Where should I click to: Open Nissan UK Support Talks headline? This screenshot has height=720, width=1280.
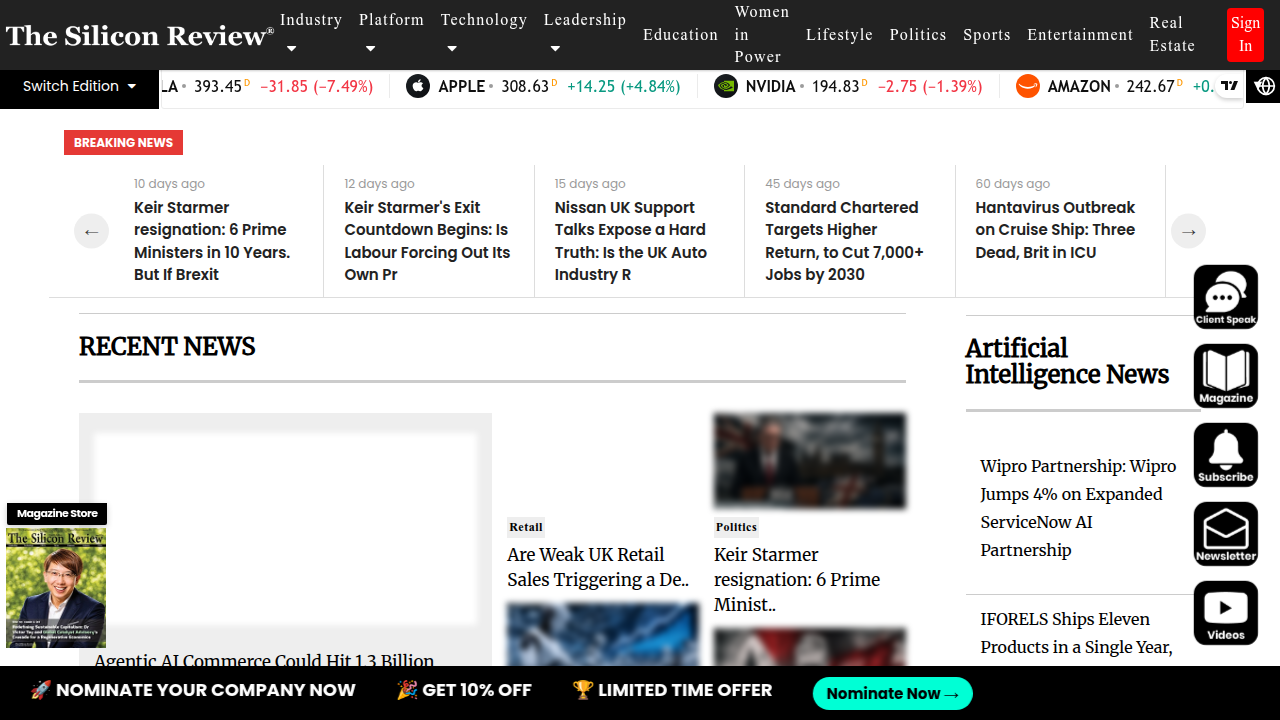[631, 241]
